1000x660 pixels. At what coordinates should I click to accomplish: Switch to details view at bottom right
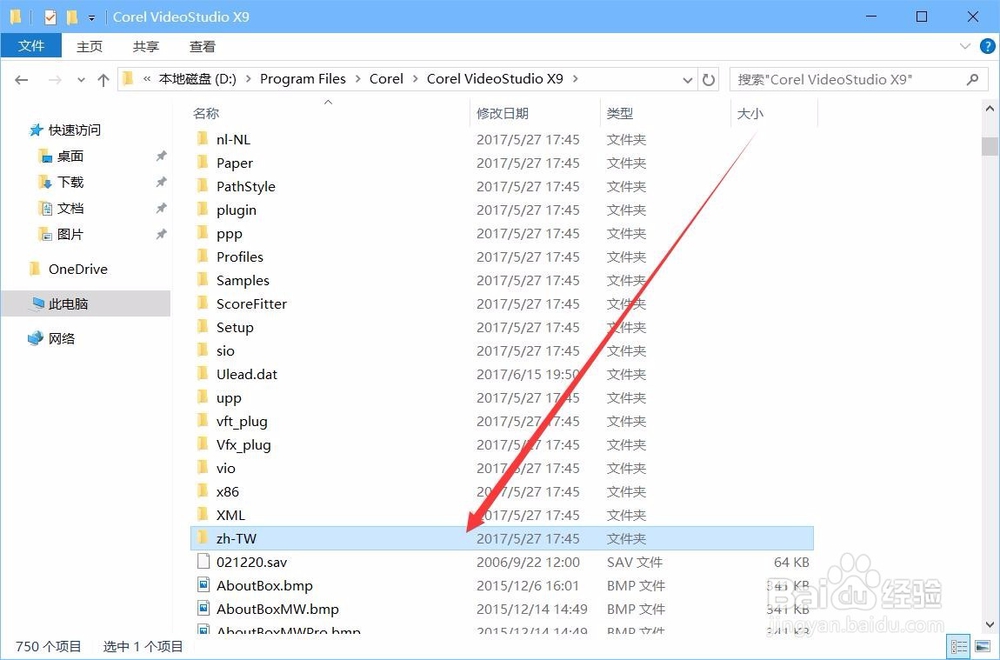[x=958, y=646]
